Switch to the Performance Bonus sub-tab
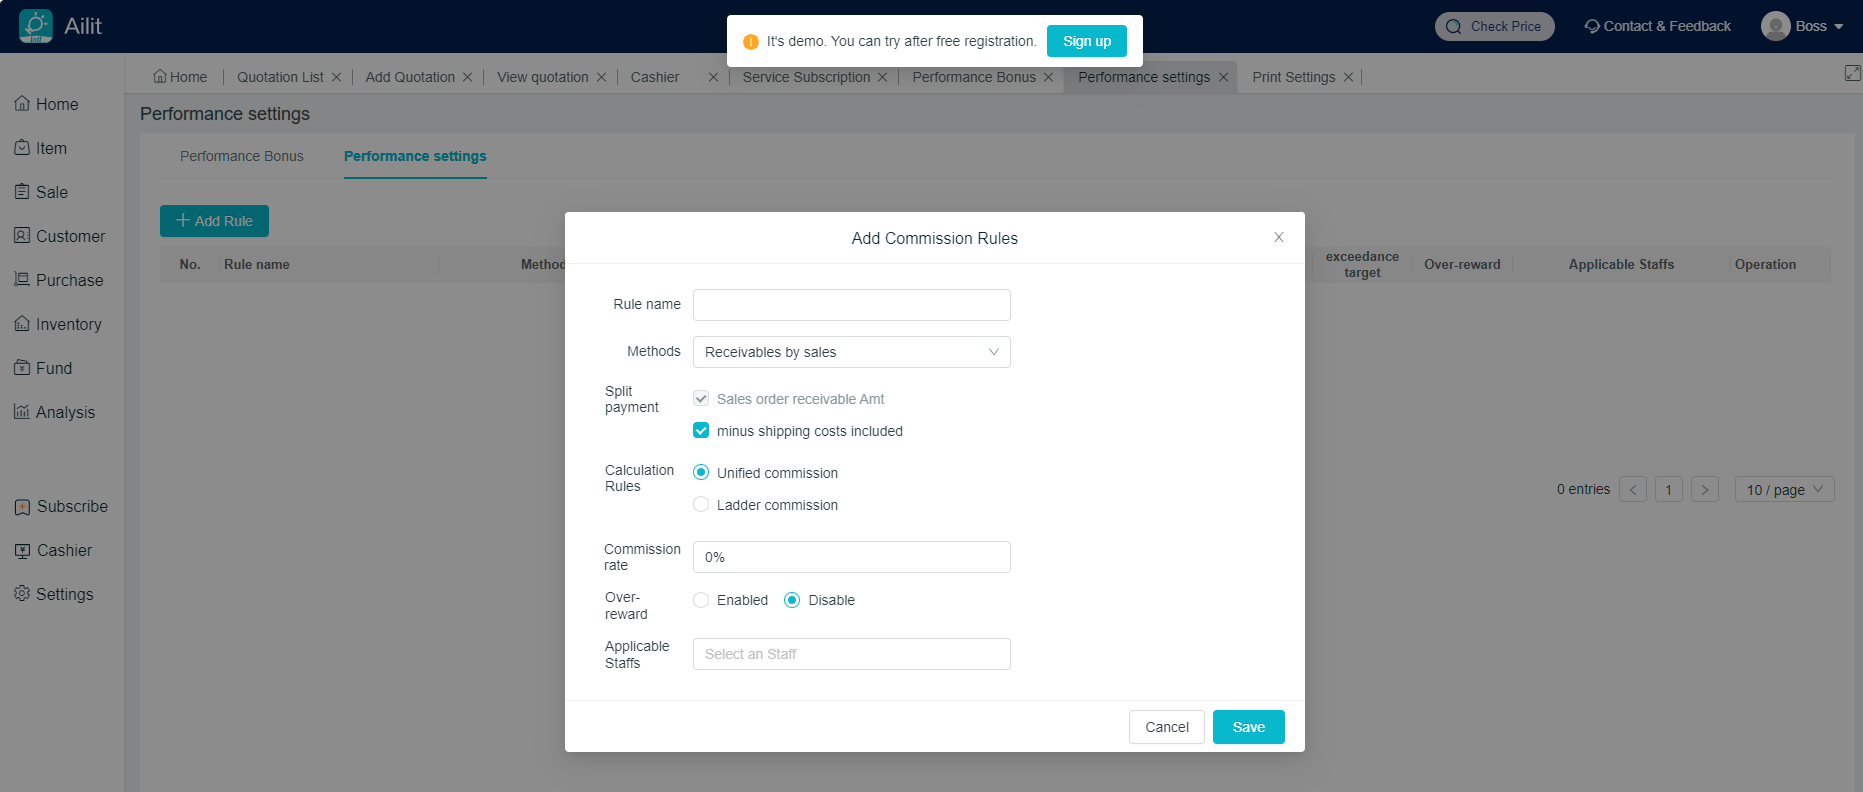The width and height of the screenshot is (1863, 792). coord(241,156)
